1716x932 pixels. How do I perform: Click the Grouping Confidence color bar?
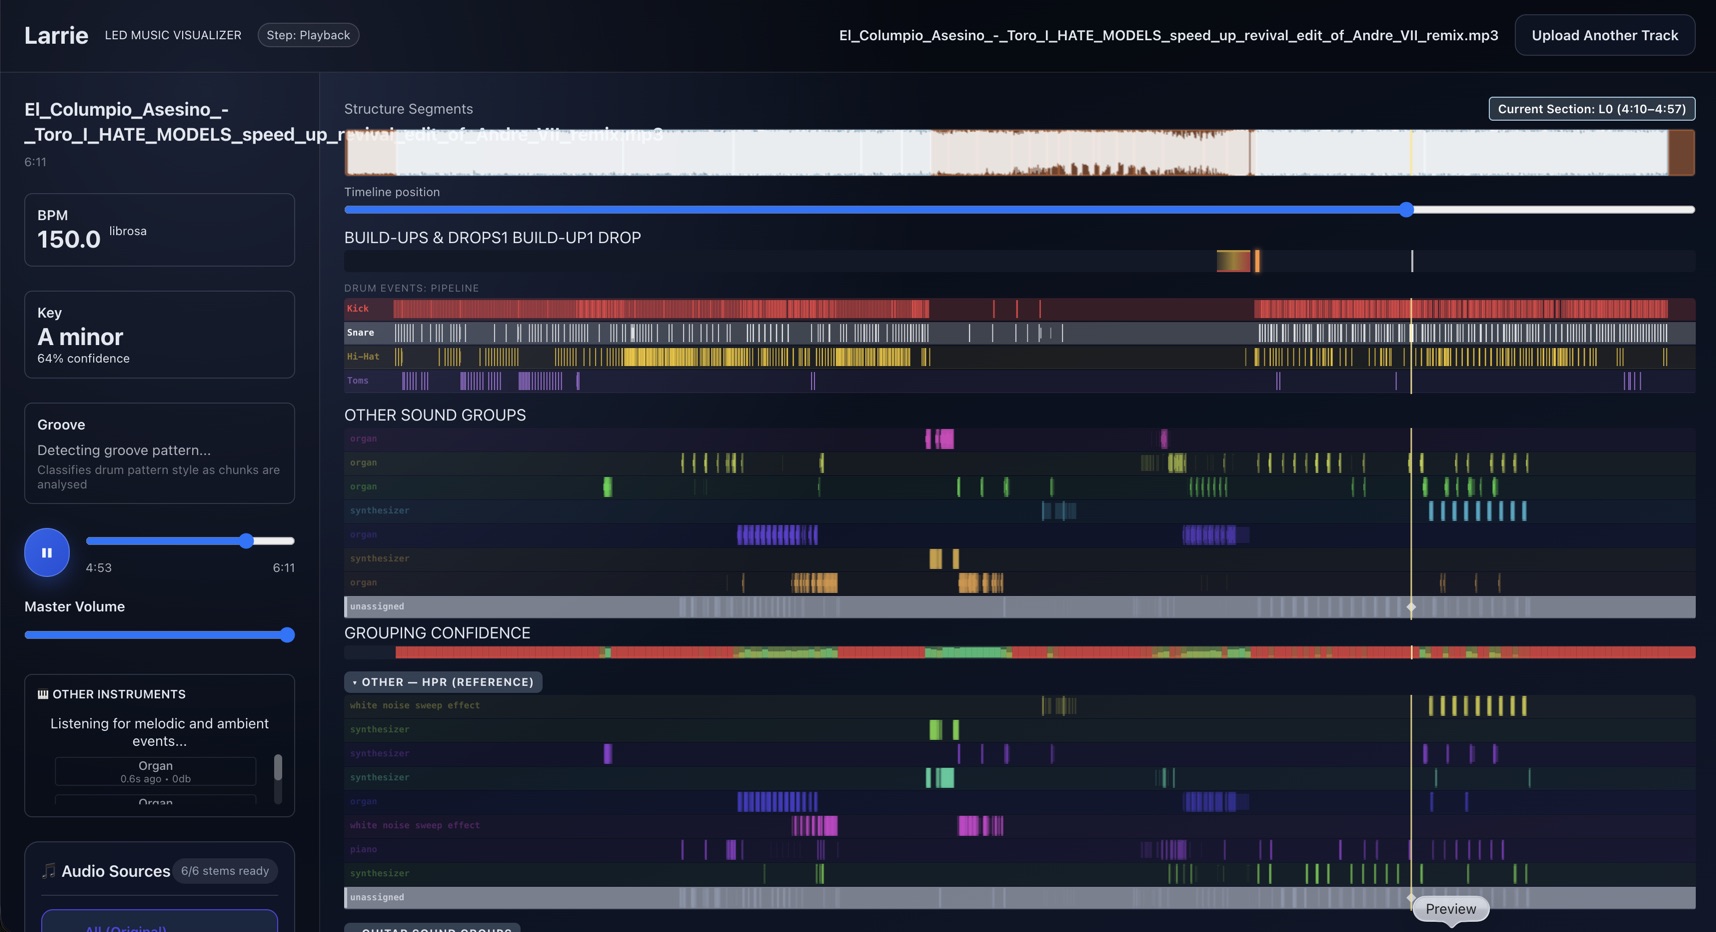point(1019,653)
